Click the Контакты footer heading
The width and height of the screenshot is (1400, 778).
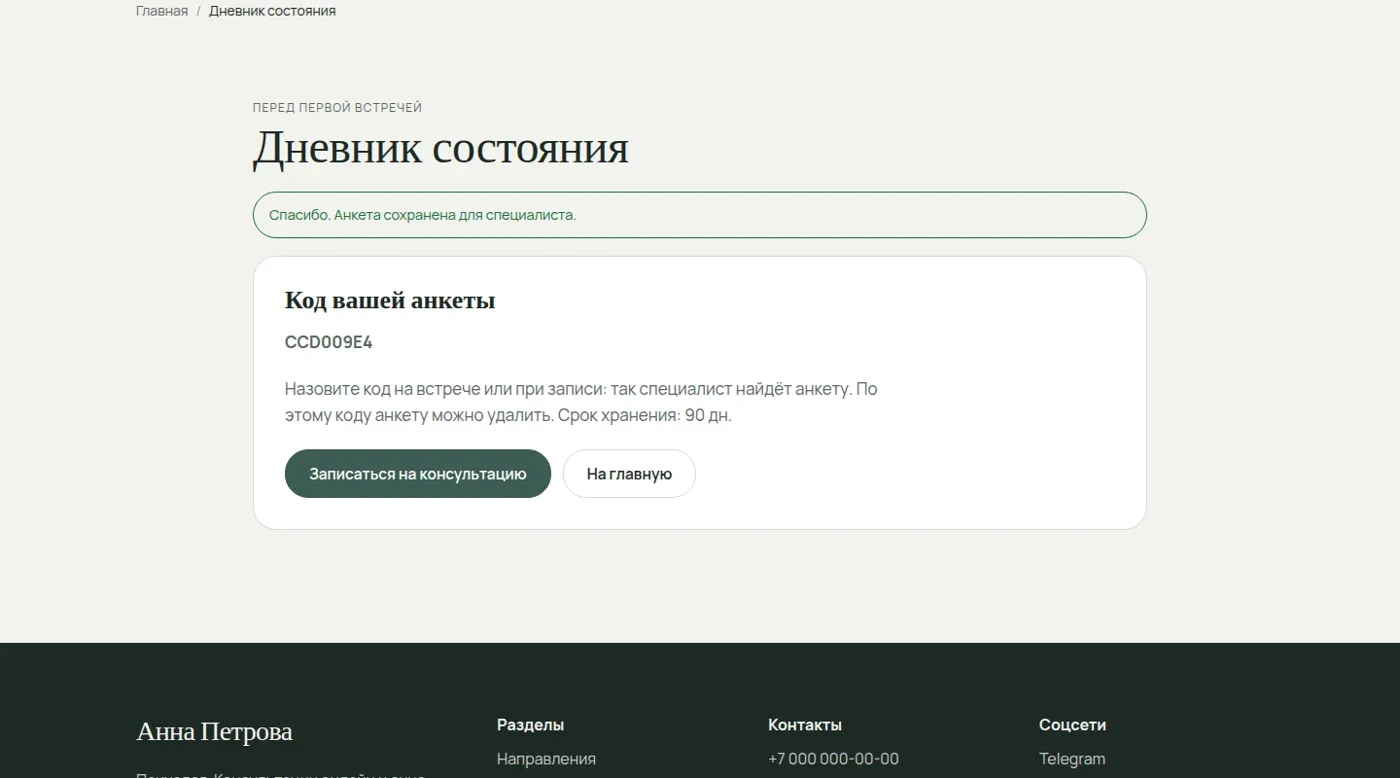(x=805, y=725)
